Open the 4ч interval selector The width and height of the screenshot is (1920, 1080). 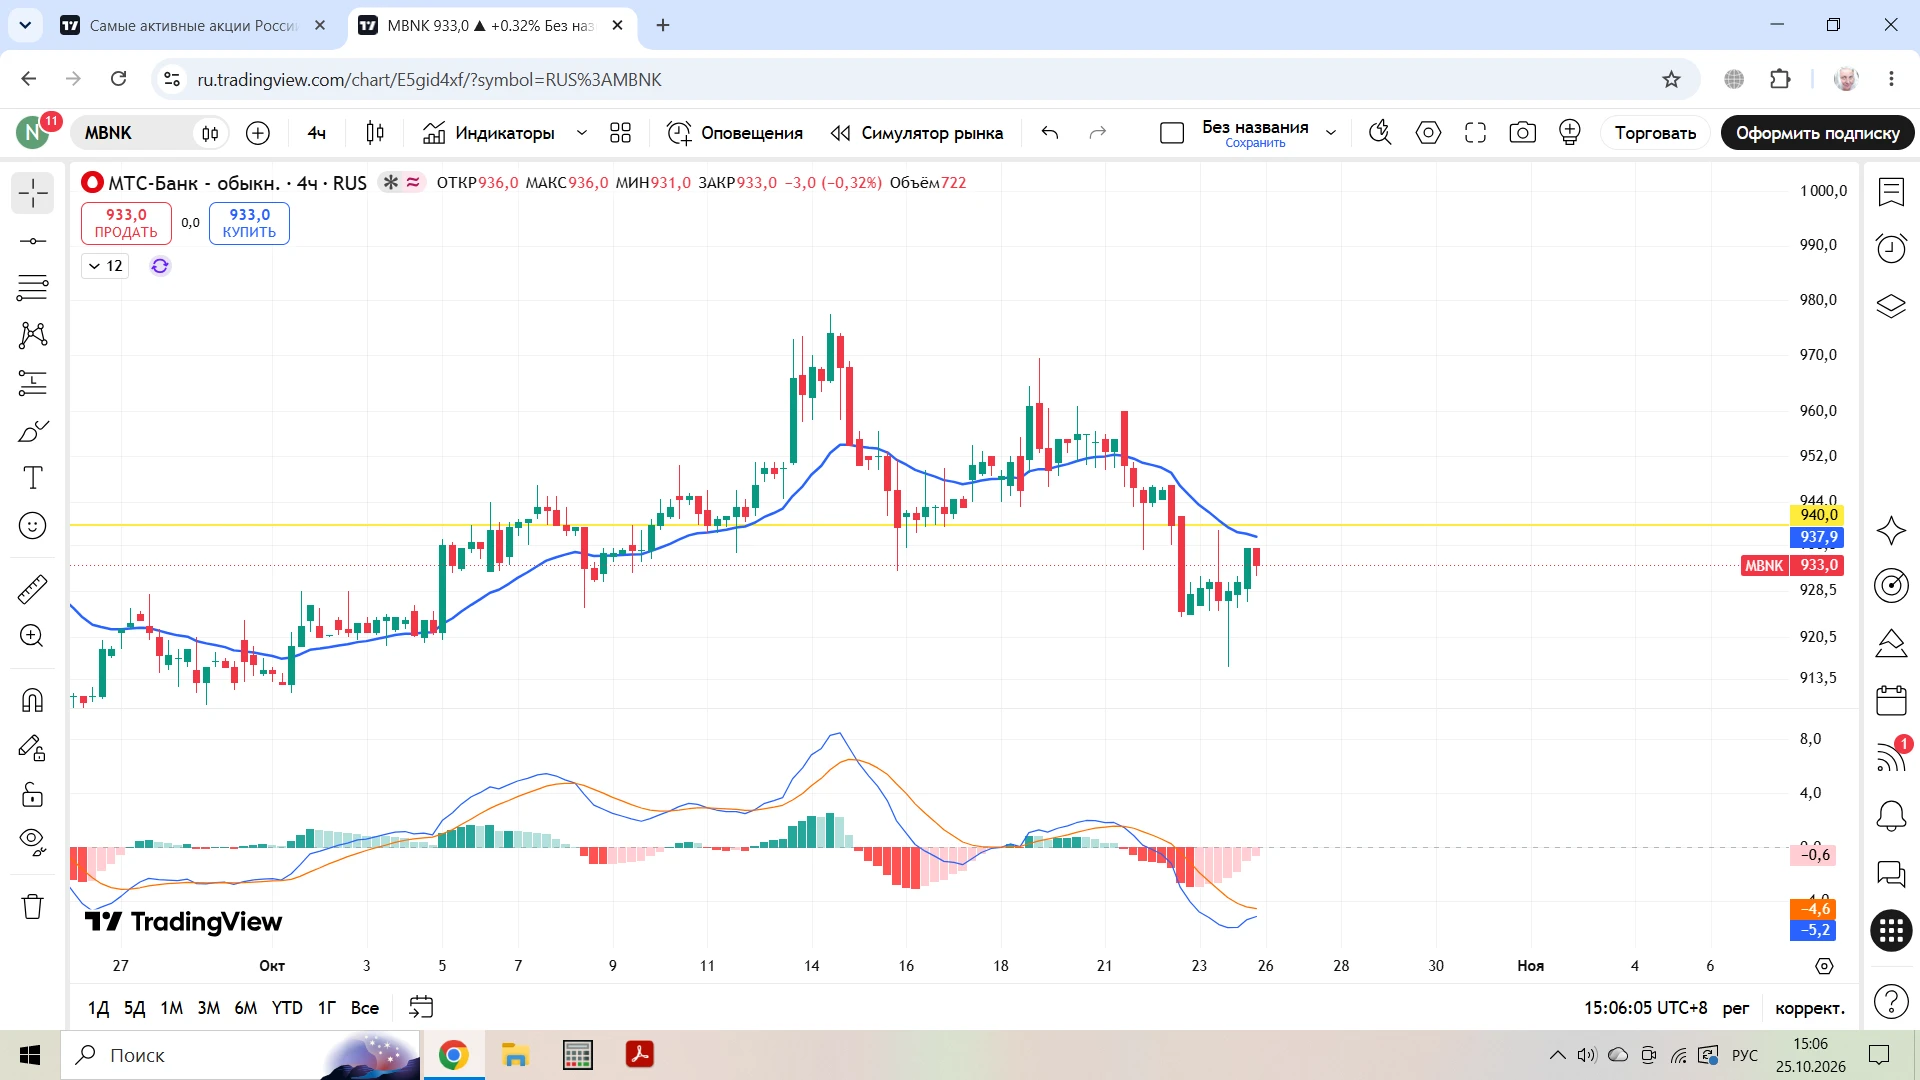317,133
